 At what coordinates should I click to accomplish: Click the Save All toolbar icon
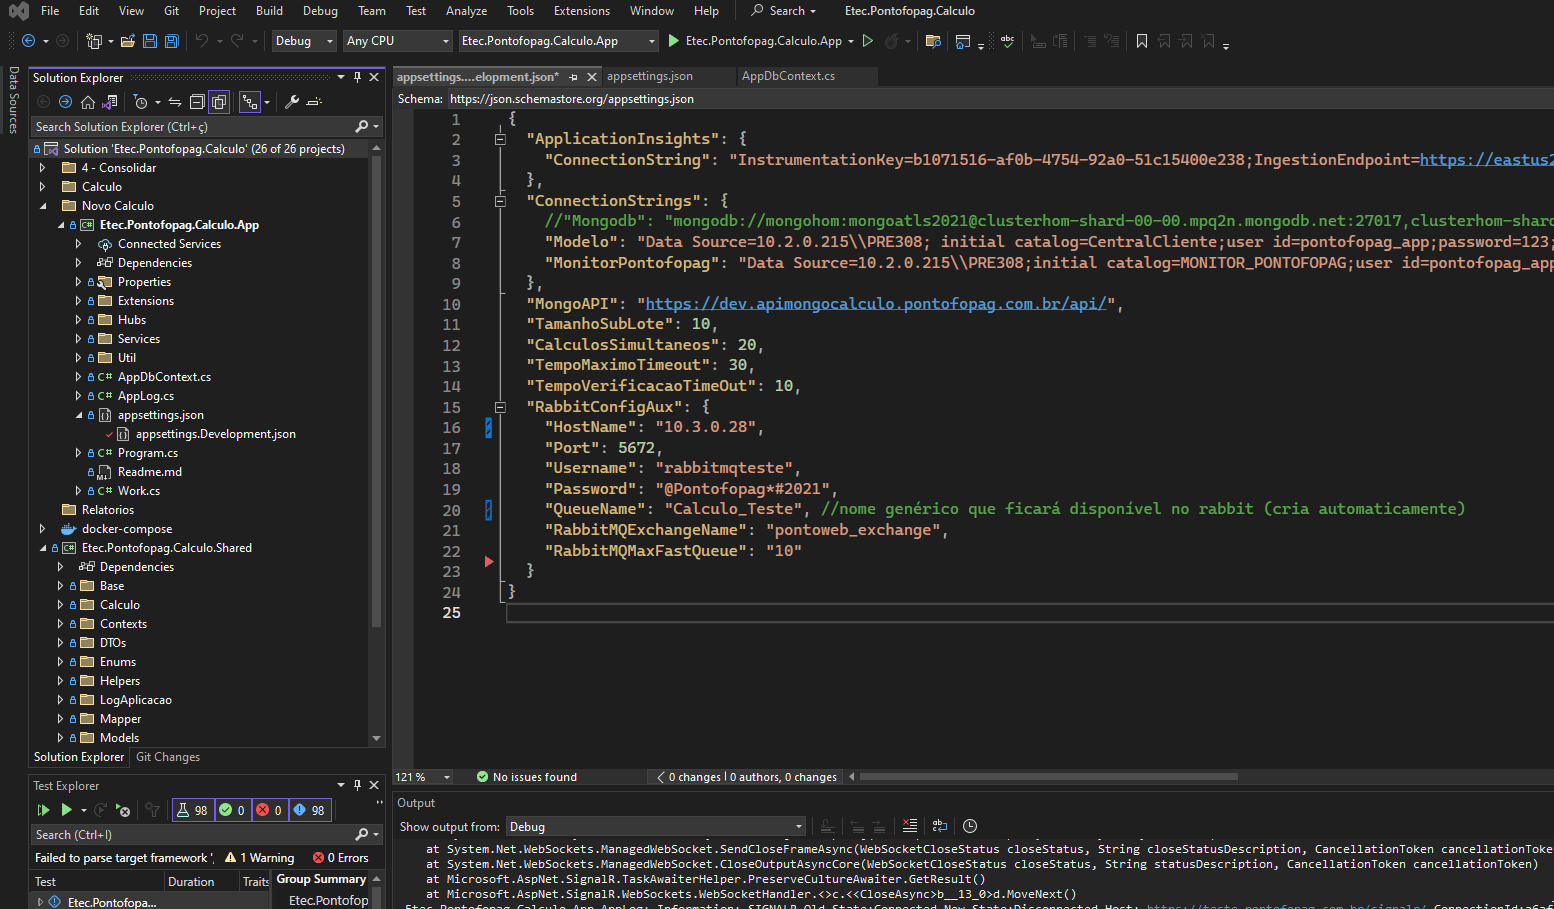click(171, 41)
